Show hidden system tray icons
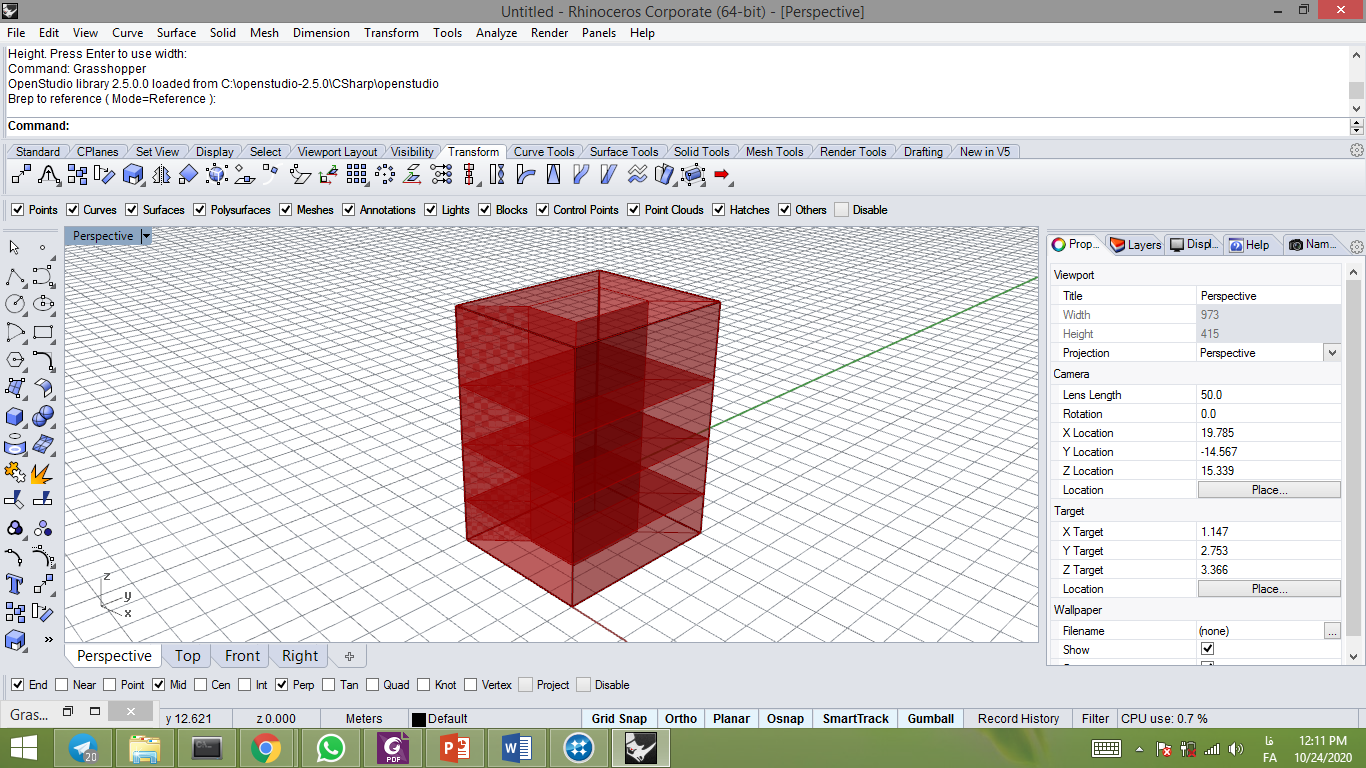The width and height of the screenshot is (1366, 768). click(1139, 748)
